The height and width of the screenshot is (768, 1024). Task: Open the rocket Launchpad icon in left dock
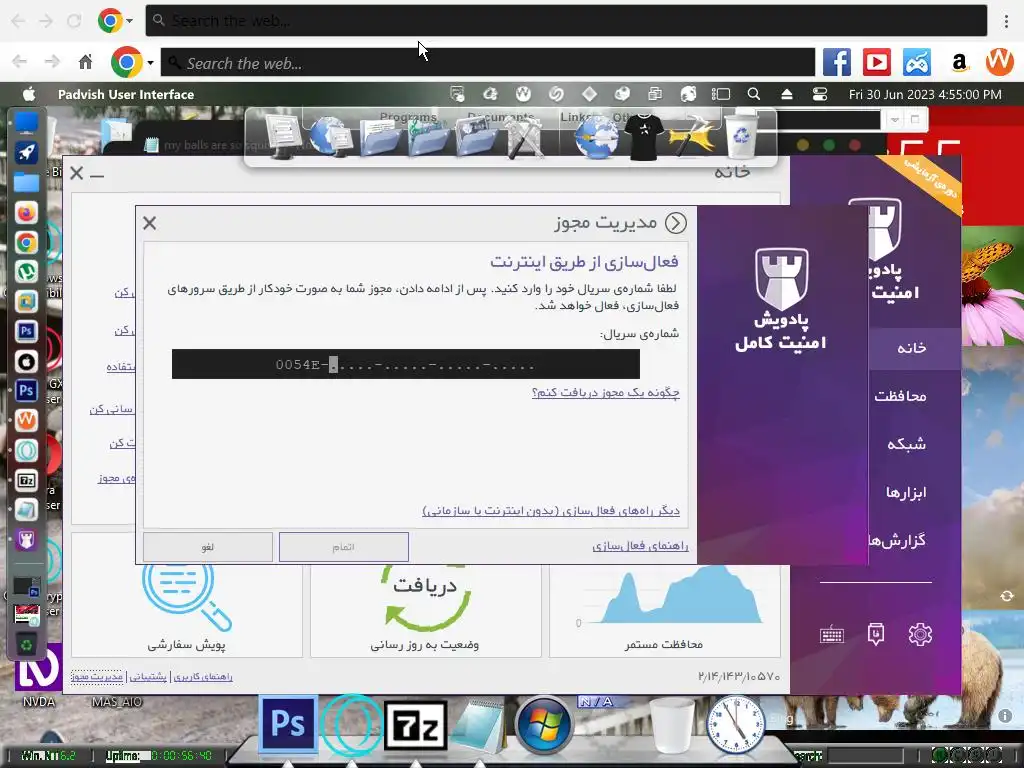pyautogui.click(x=26, y=153)
